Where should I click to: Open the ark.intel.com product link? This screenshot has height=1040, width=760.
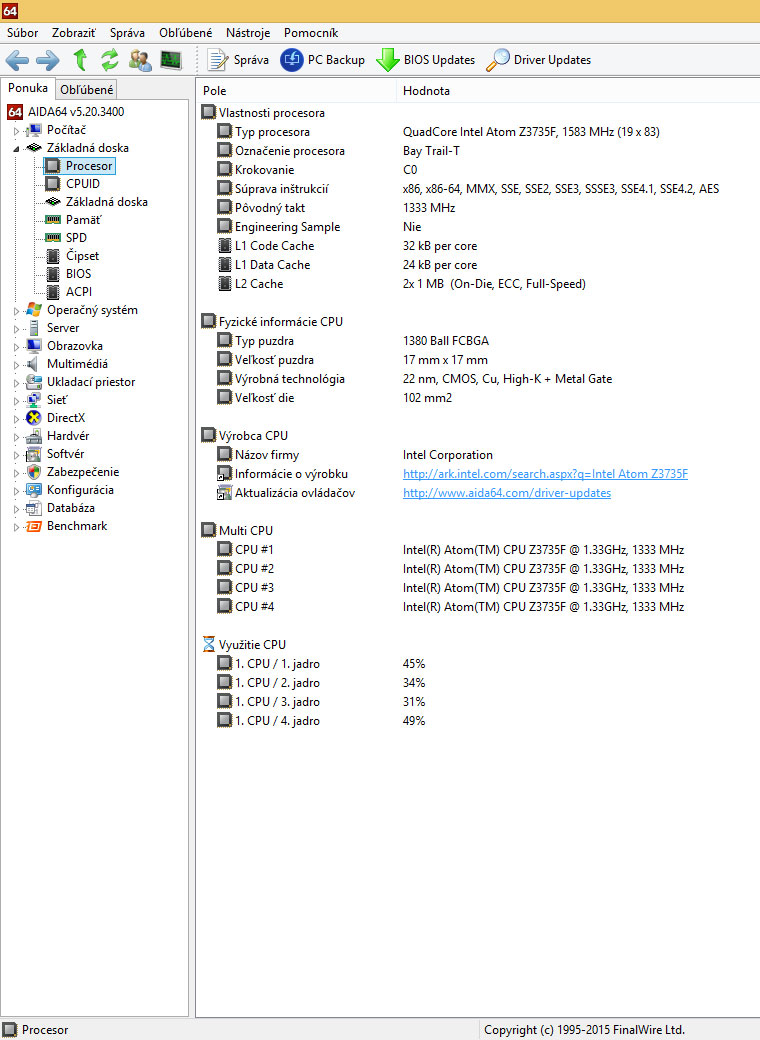tap(545, 474)
